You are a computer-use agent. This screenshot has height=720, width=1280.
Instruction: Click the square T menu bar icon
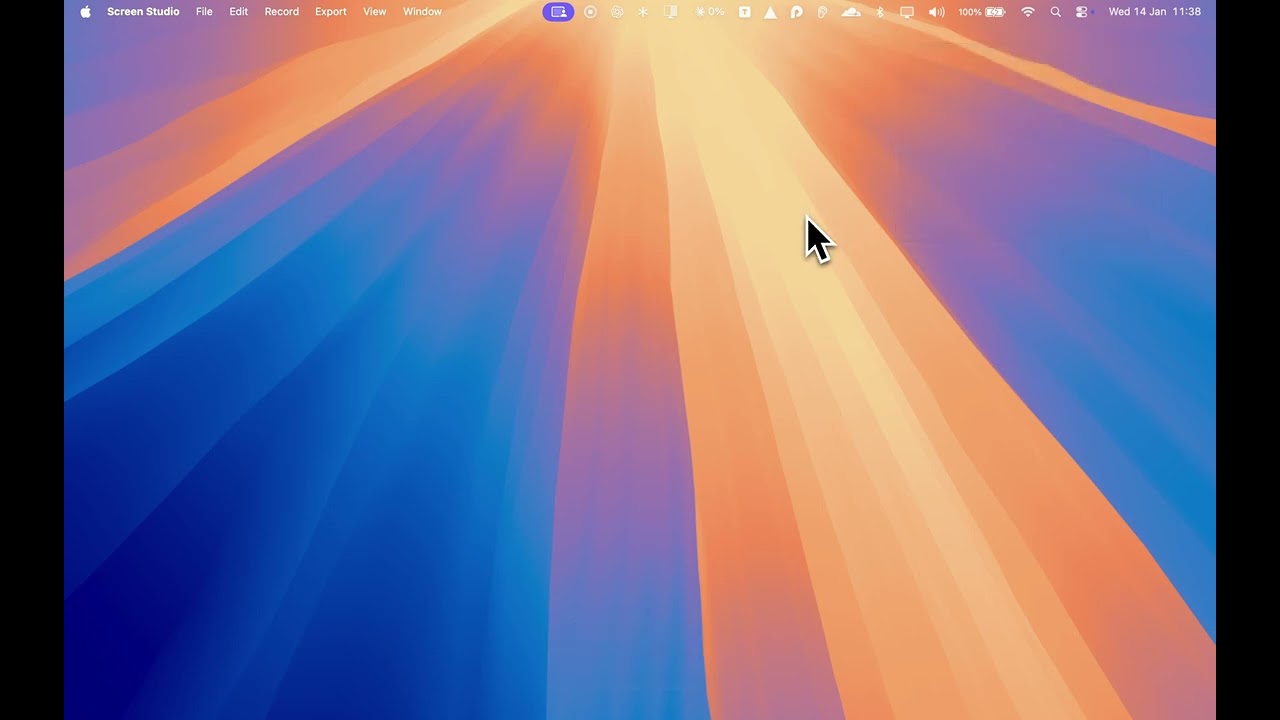(745, 12)
